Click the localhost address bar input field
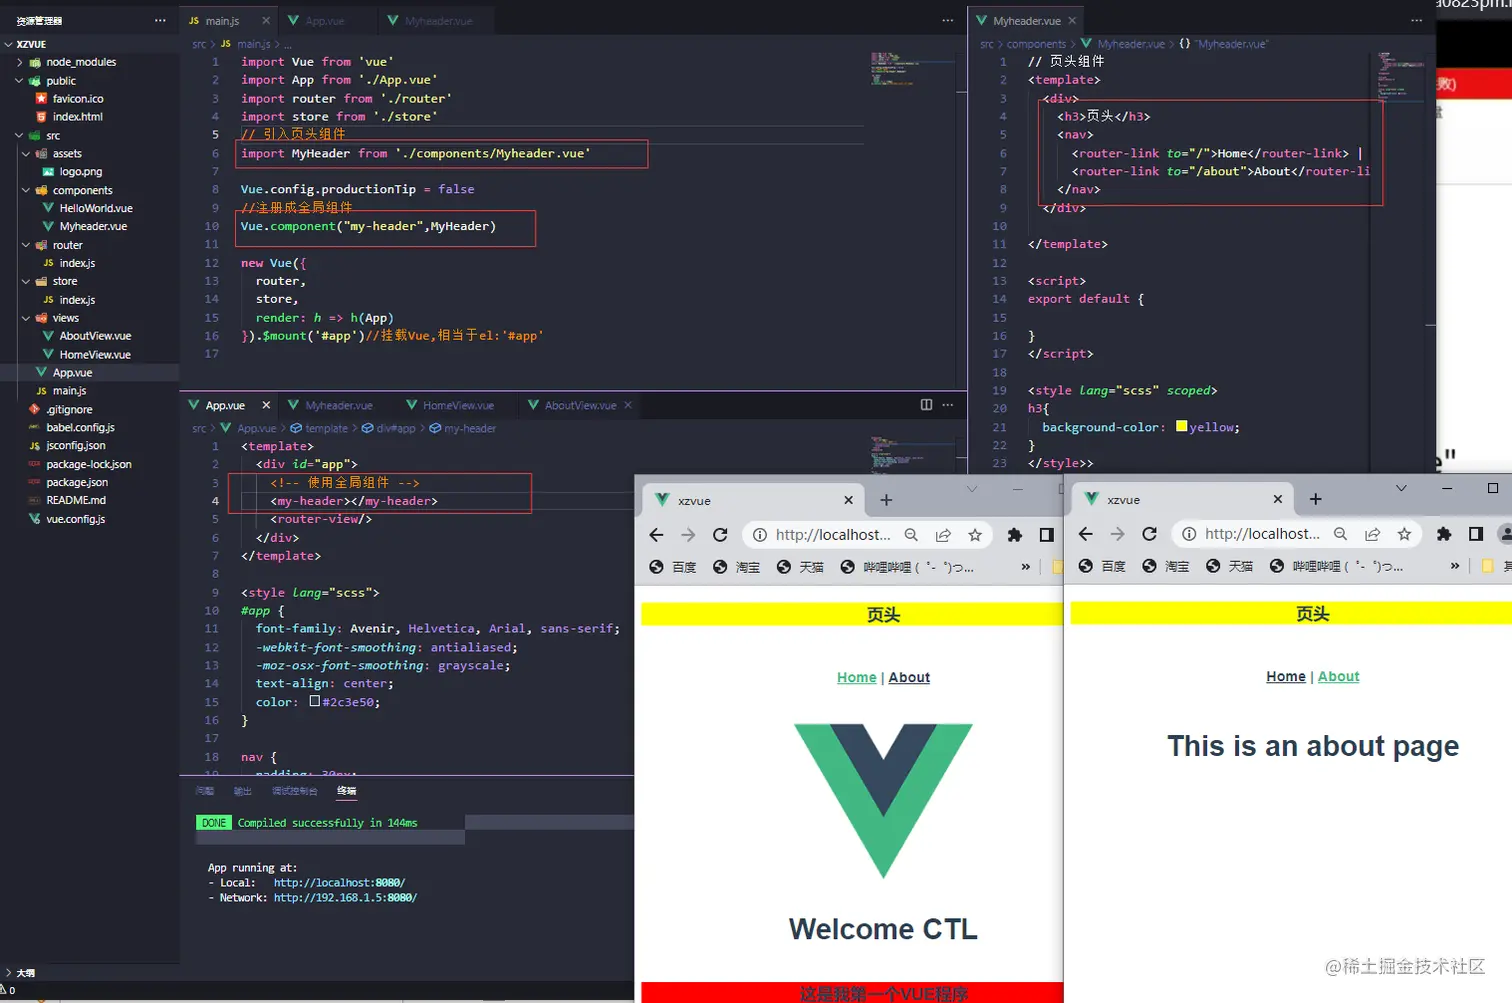The height and width of the screenshot is (1003, 1512). point(832,535)
